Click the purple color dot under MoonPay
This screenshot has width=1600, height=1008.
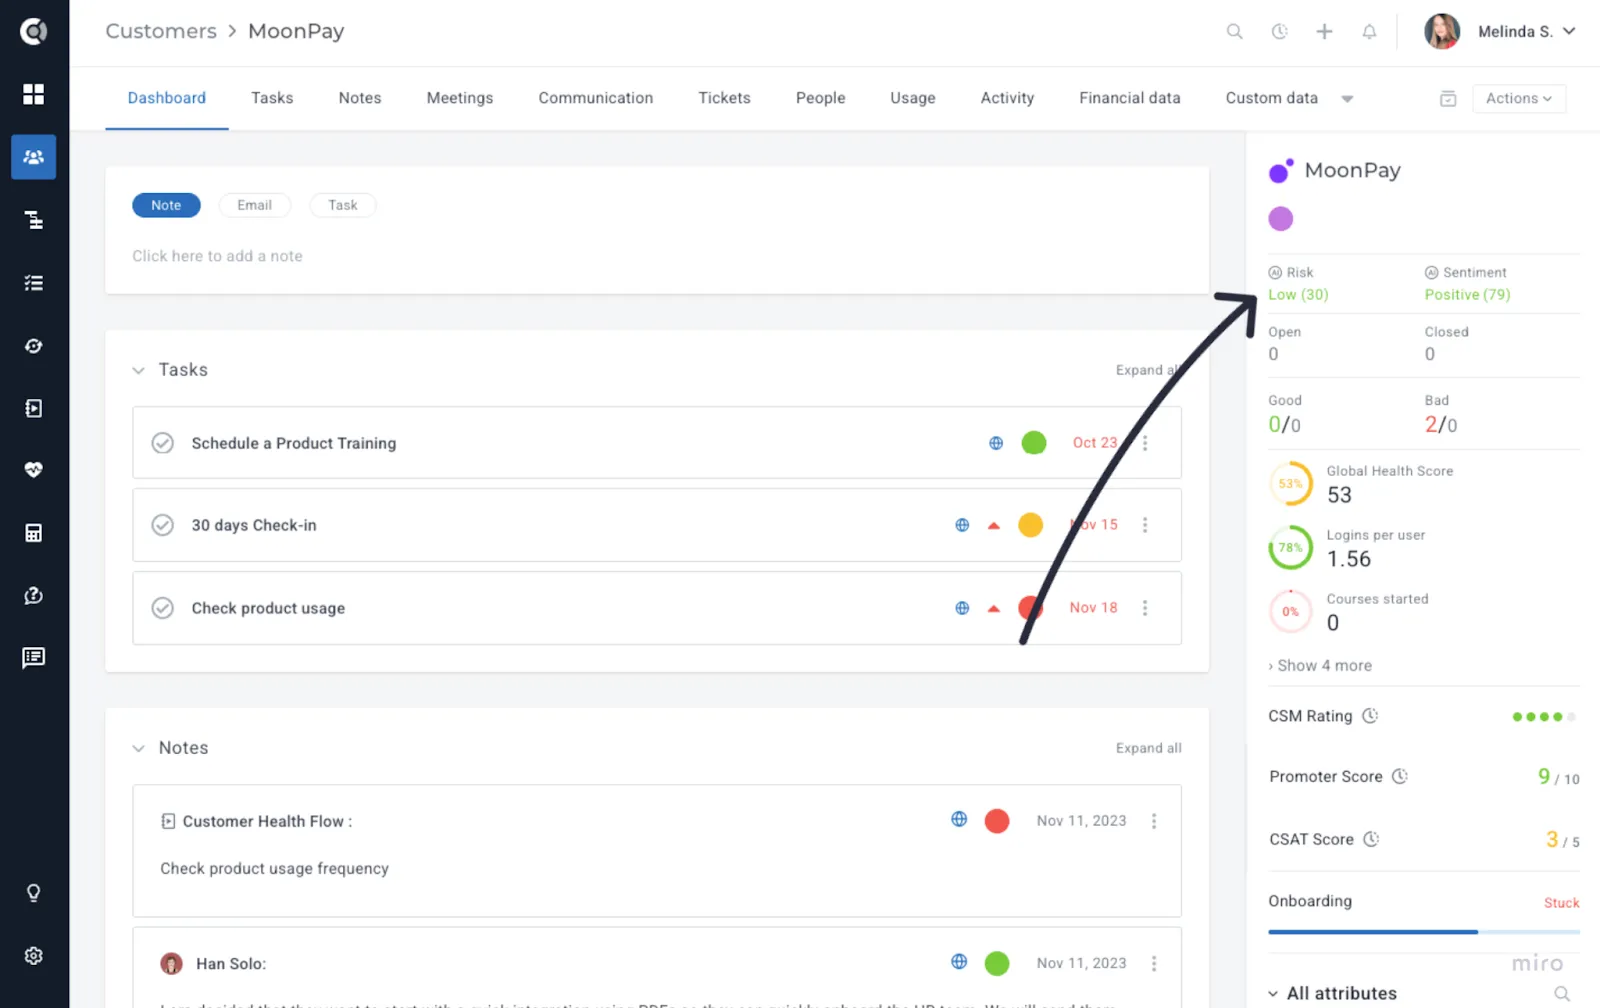1280,219
